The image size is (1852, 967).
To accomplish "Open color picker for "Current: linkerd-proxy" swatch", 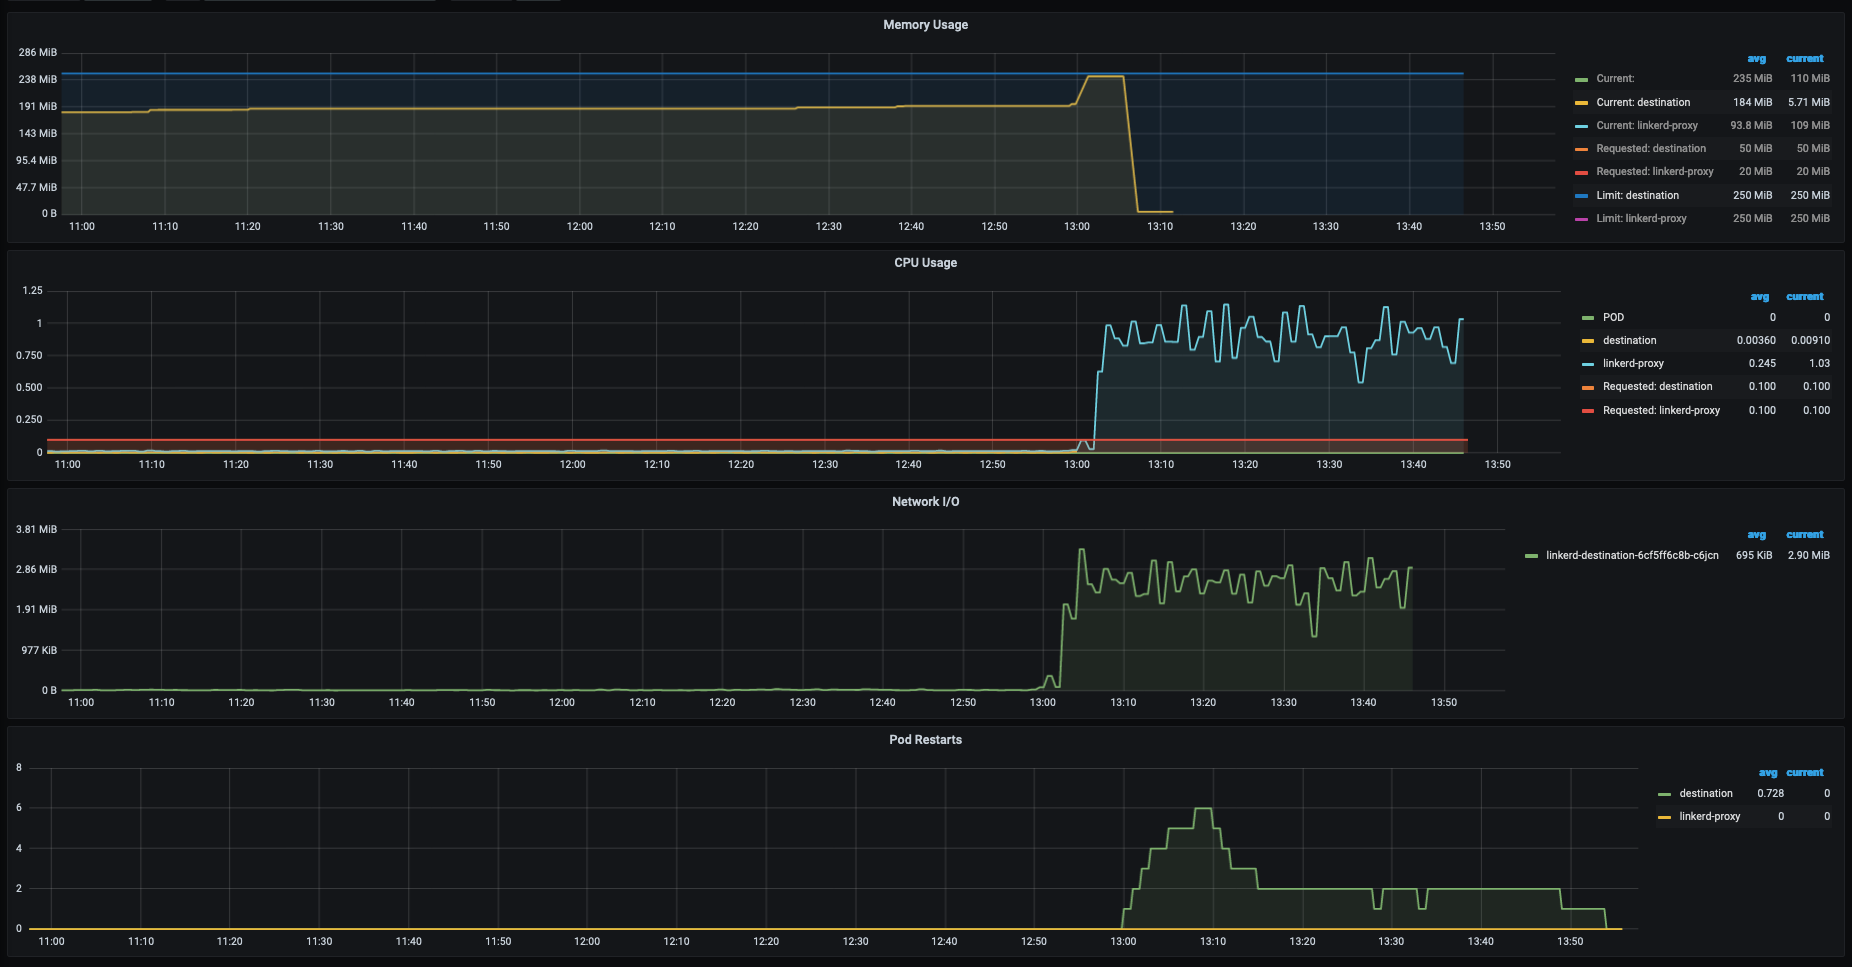I will 1583,125.
